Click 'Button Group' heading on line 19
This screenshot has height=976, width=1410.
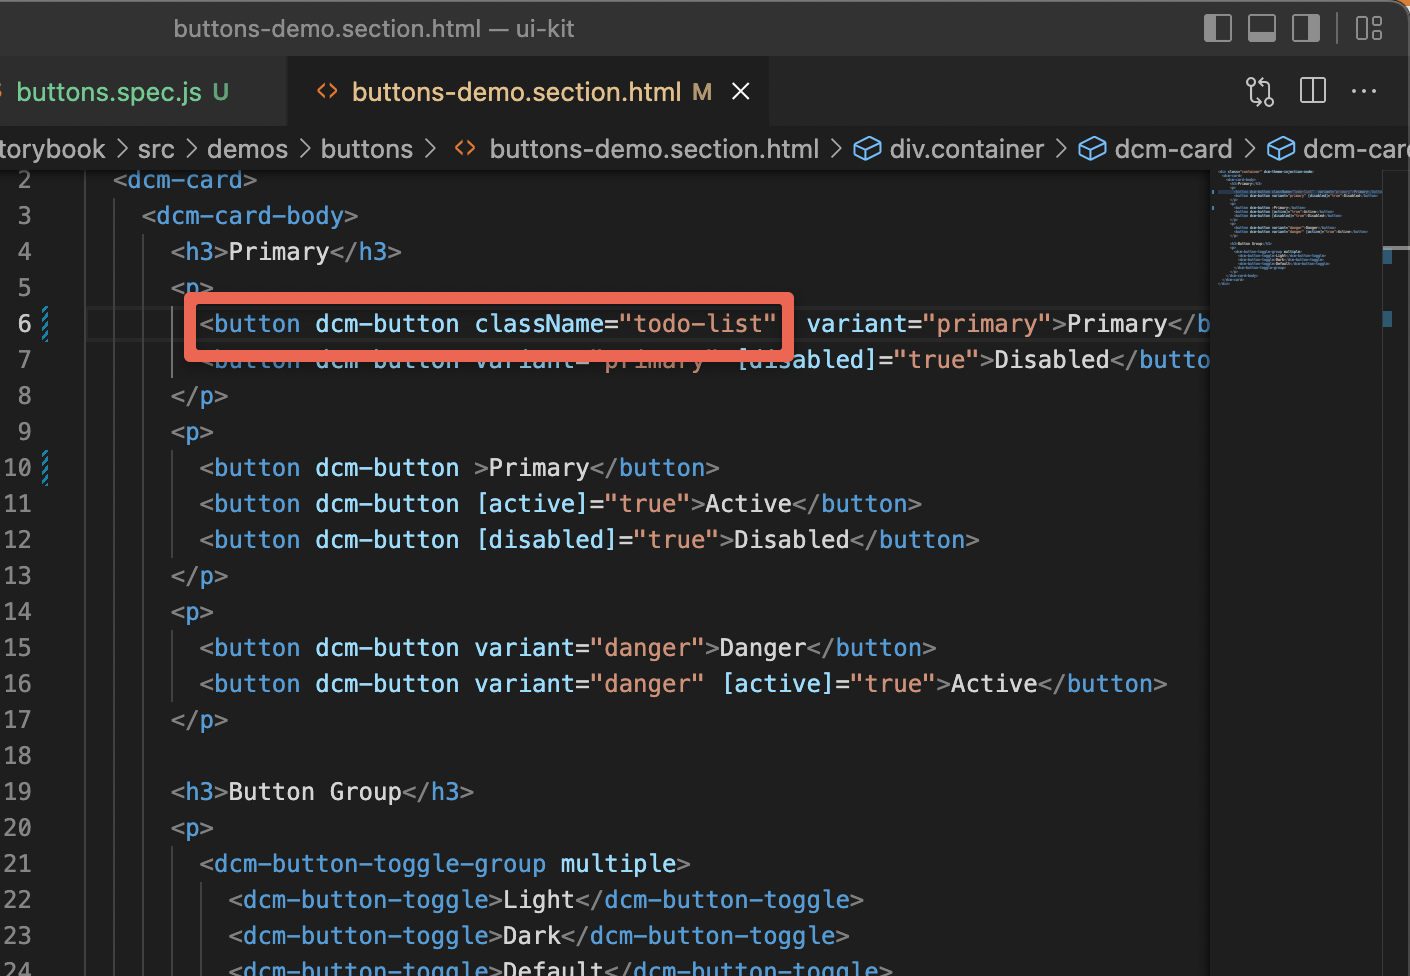coord(315,792)
